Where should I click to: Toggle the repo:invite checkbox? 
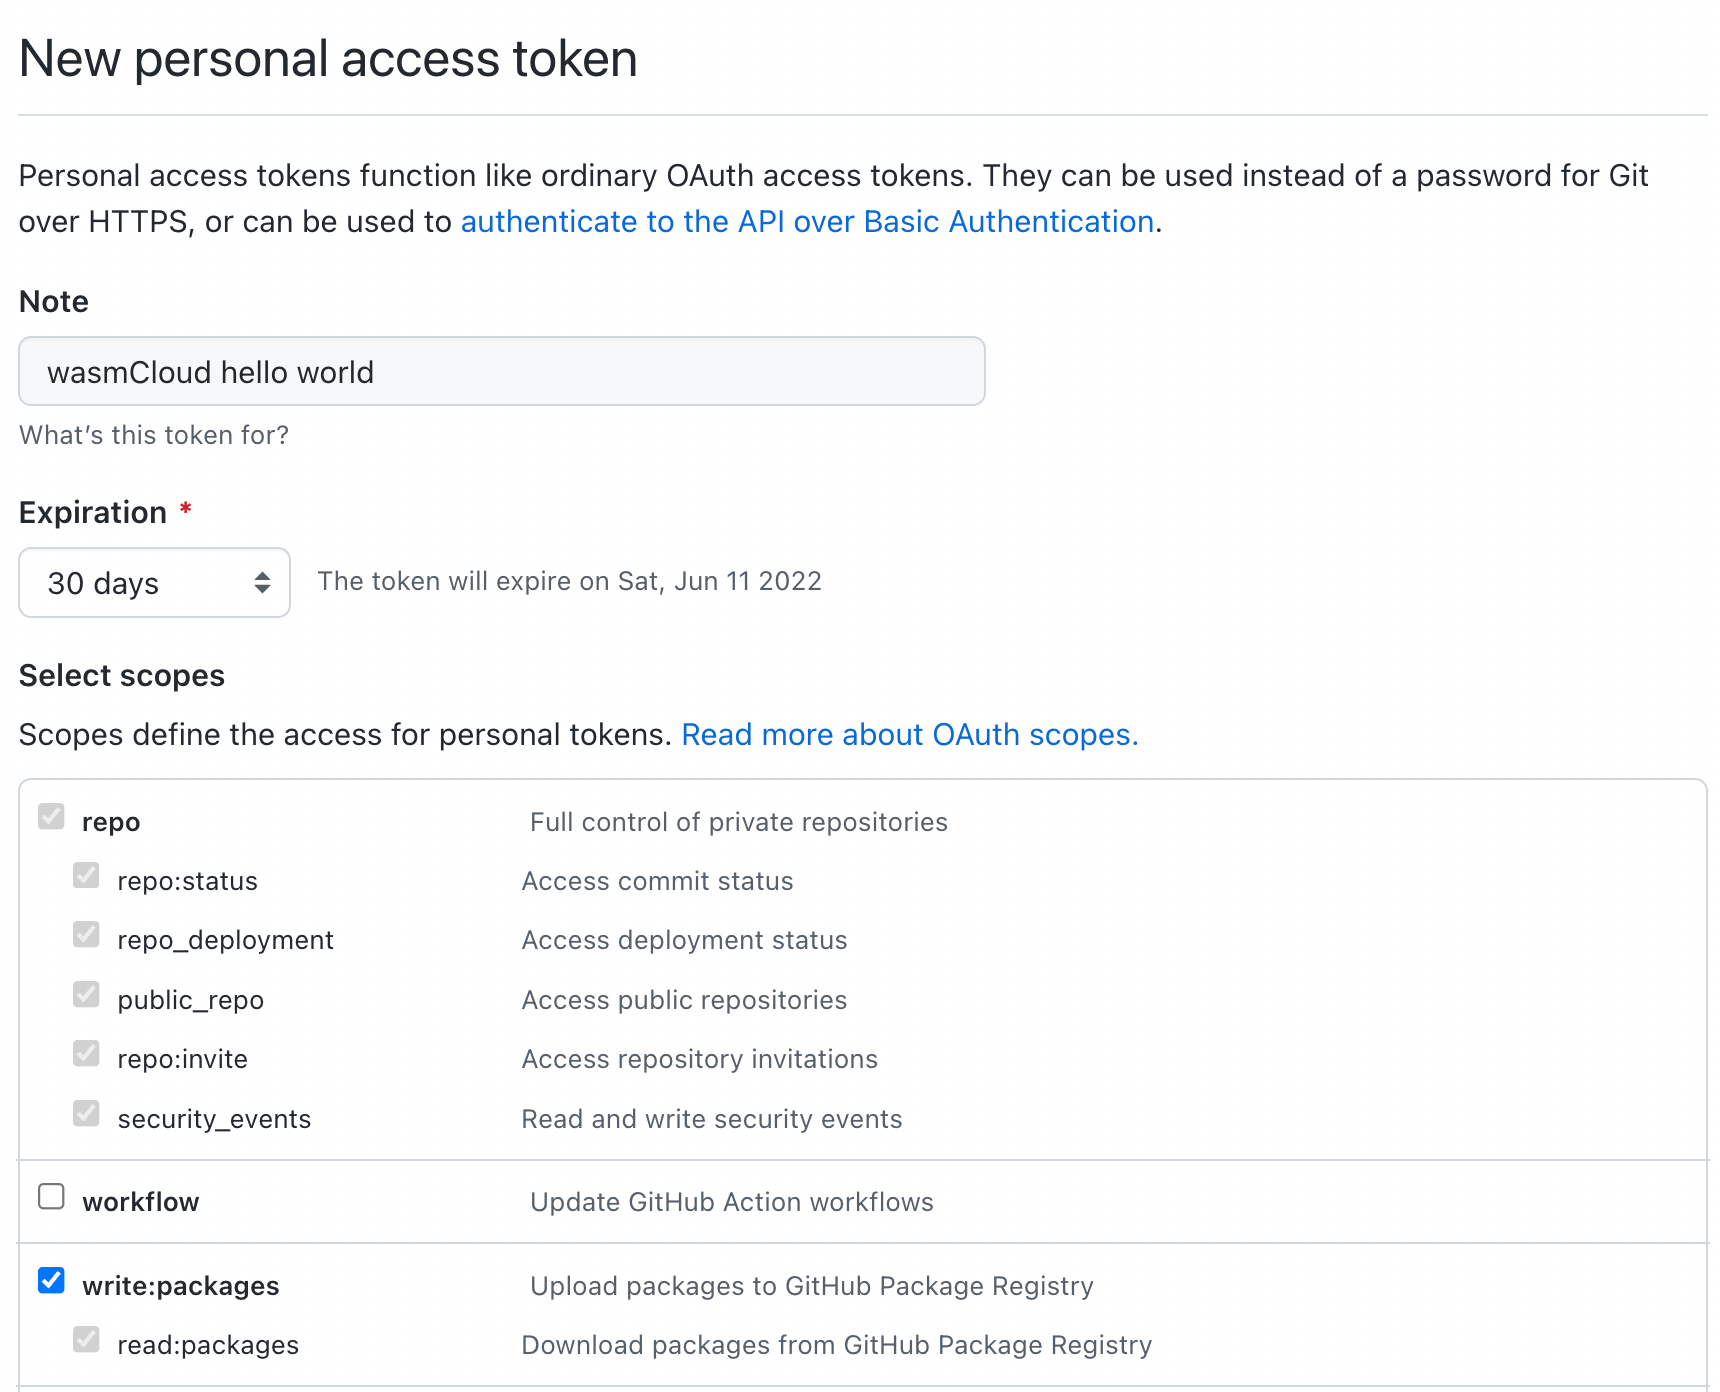[x=87, y=1054]
